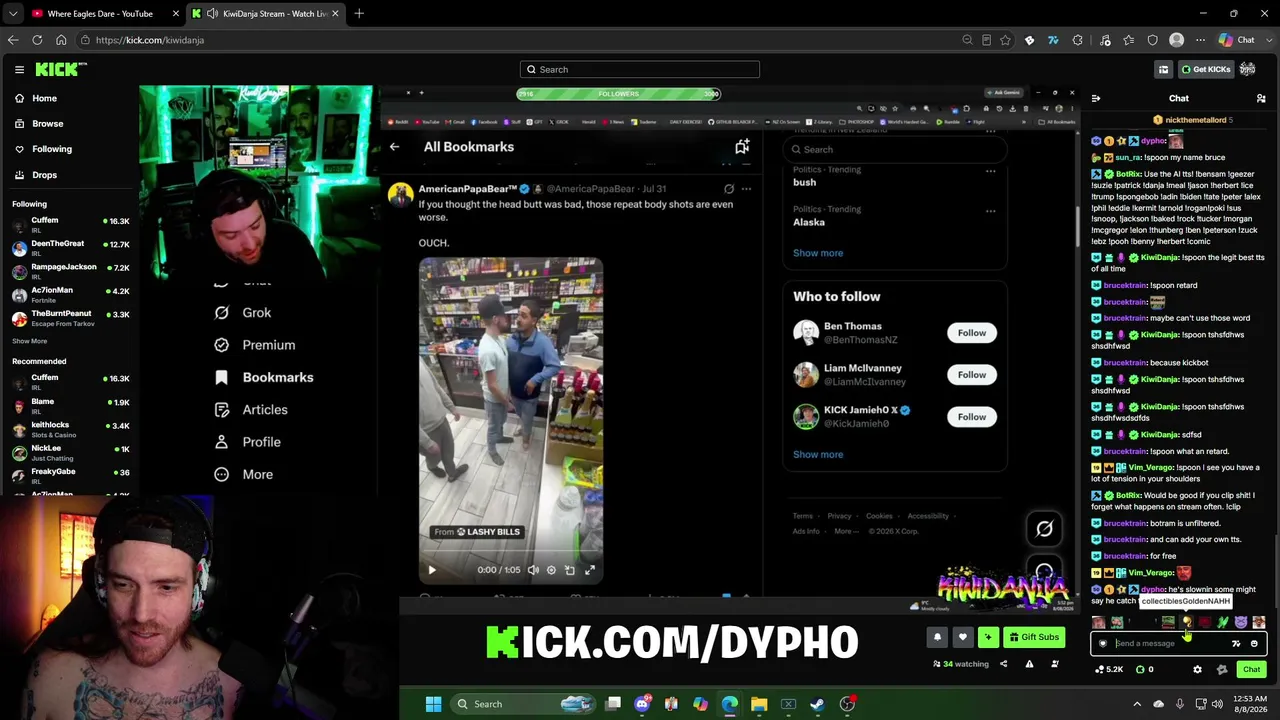Go back from All Bookmarks
1280x720 pixels.
click(x=395, y=147)
